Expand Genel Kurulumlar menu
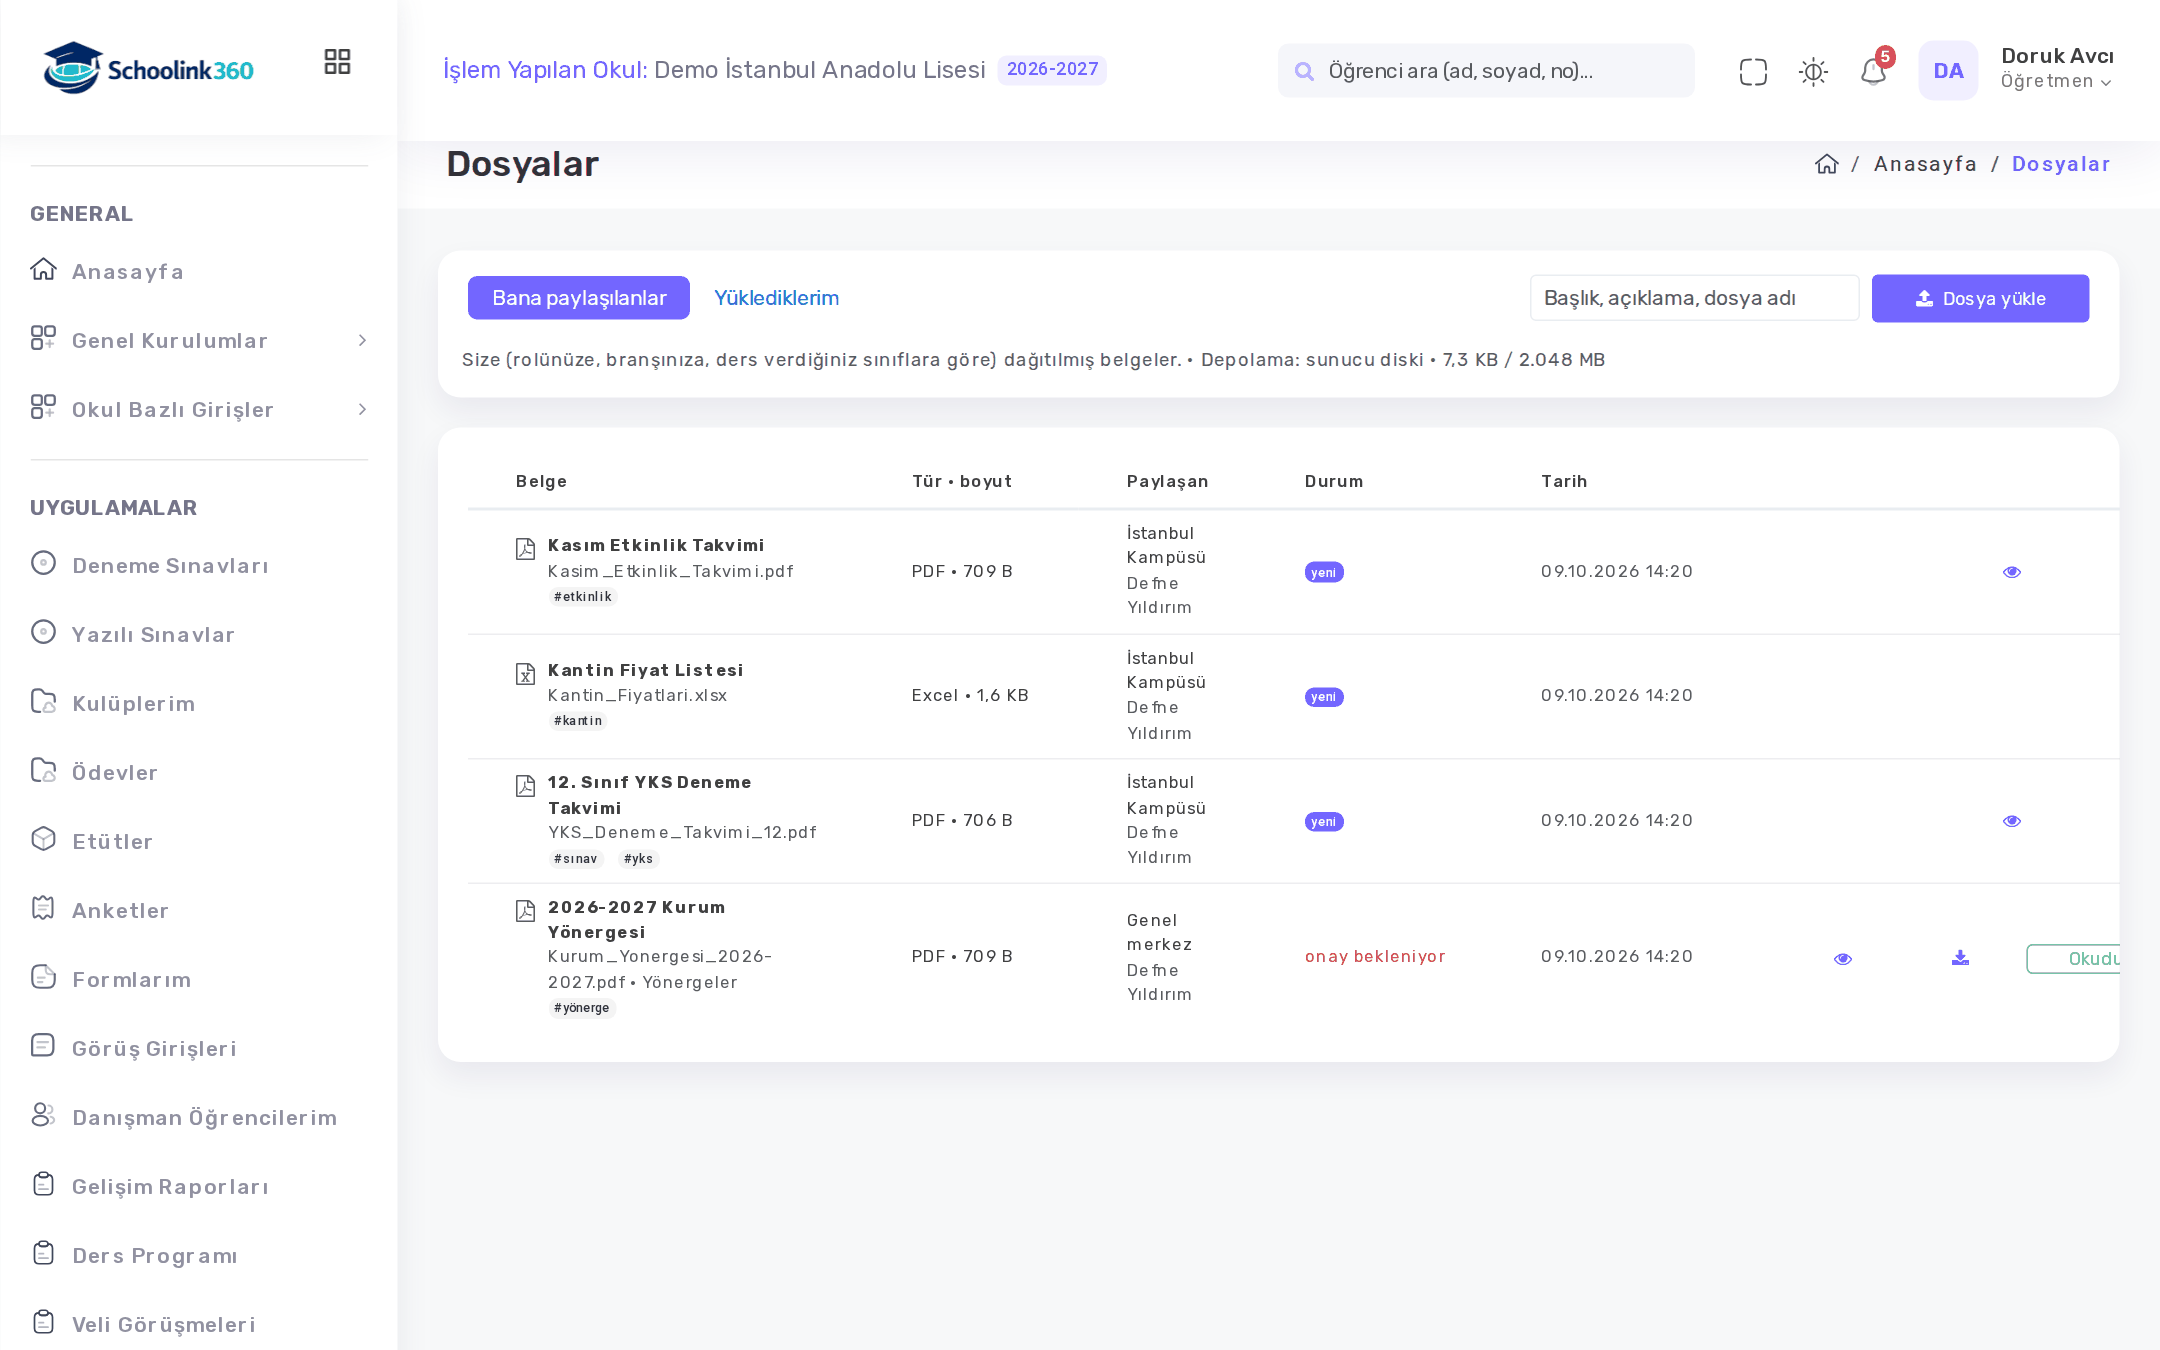Image resolution: width=2160 pixels, height=1350 pixels. tap(199, 340)
